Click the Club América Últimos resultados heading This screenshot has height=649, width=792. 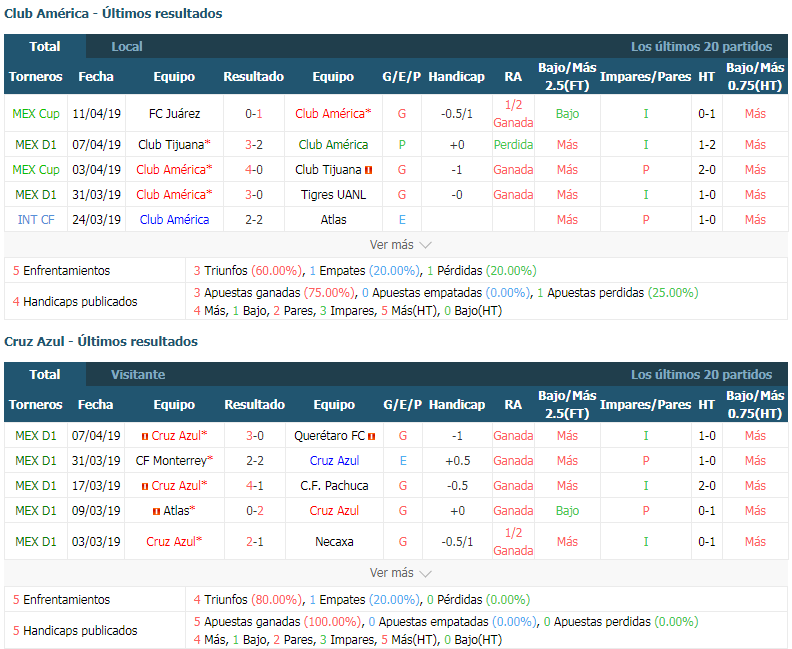(x=113, y=14)
